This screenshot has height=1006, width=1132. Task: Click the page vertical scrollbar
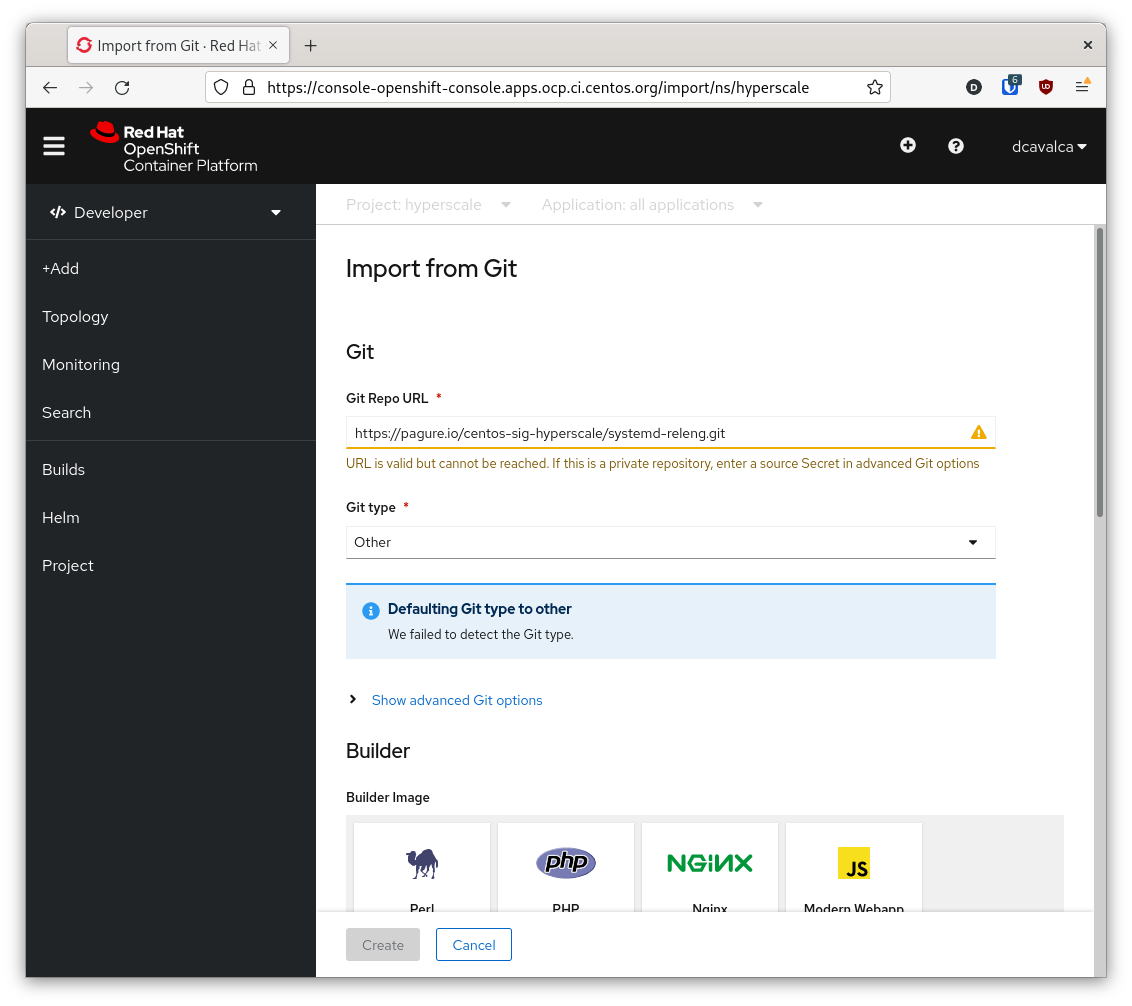coord(1100,372)
